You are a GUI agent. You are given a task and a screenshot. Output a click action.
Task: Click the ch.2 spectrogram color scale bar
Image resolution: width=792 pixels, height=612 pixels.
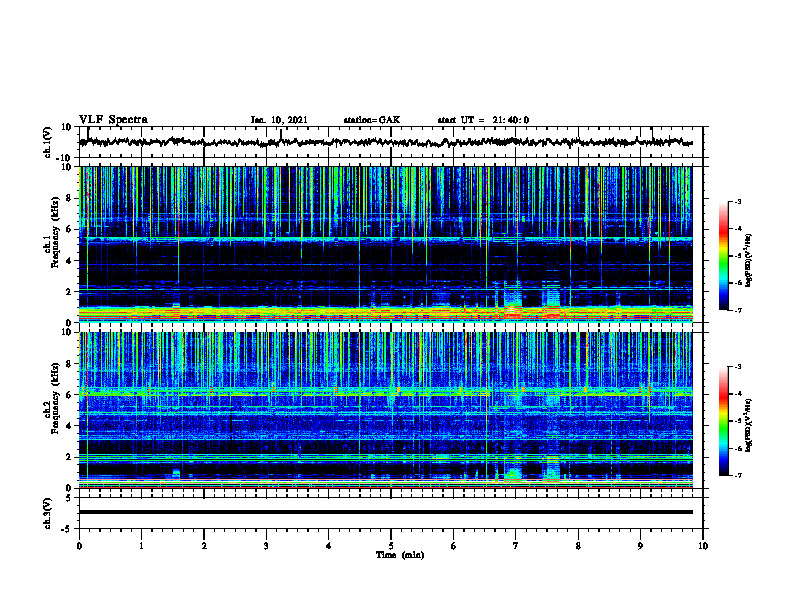pos(723,421)
